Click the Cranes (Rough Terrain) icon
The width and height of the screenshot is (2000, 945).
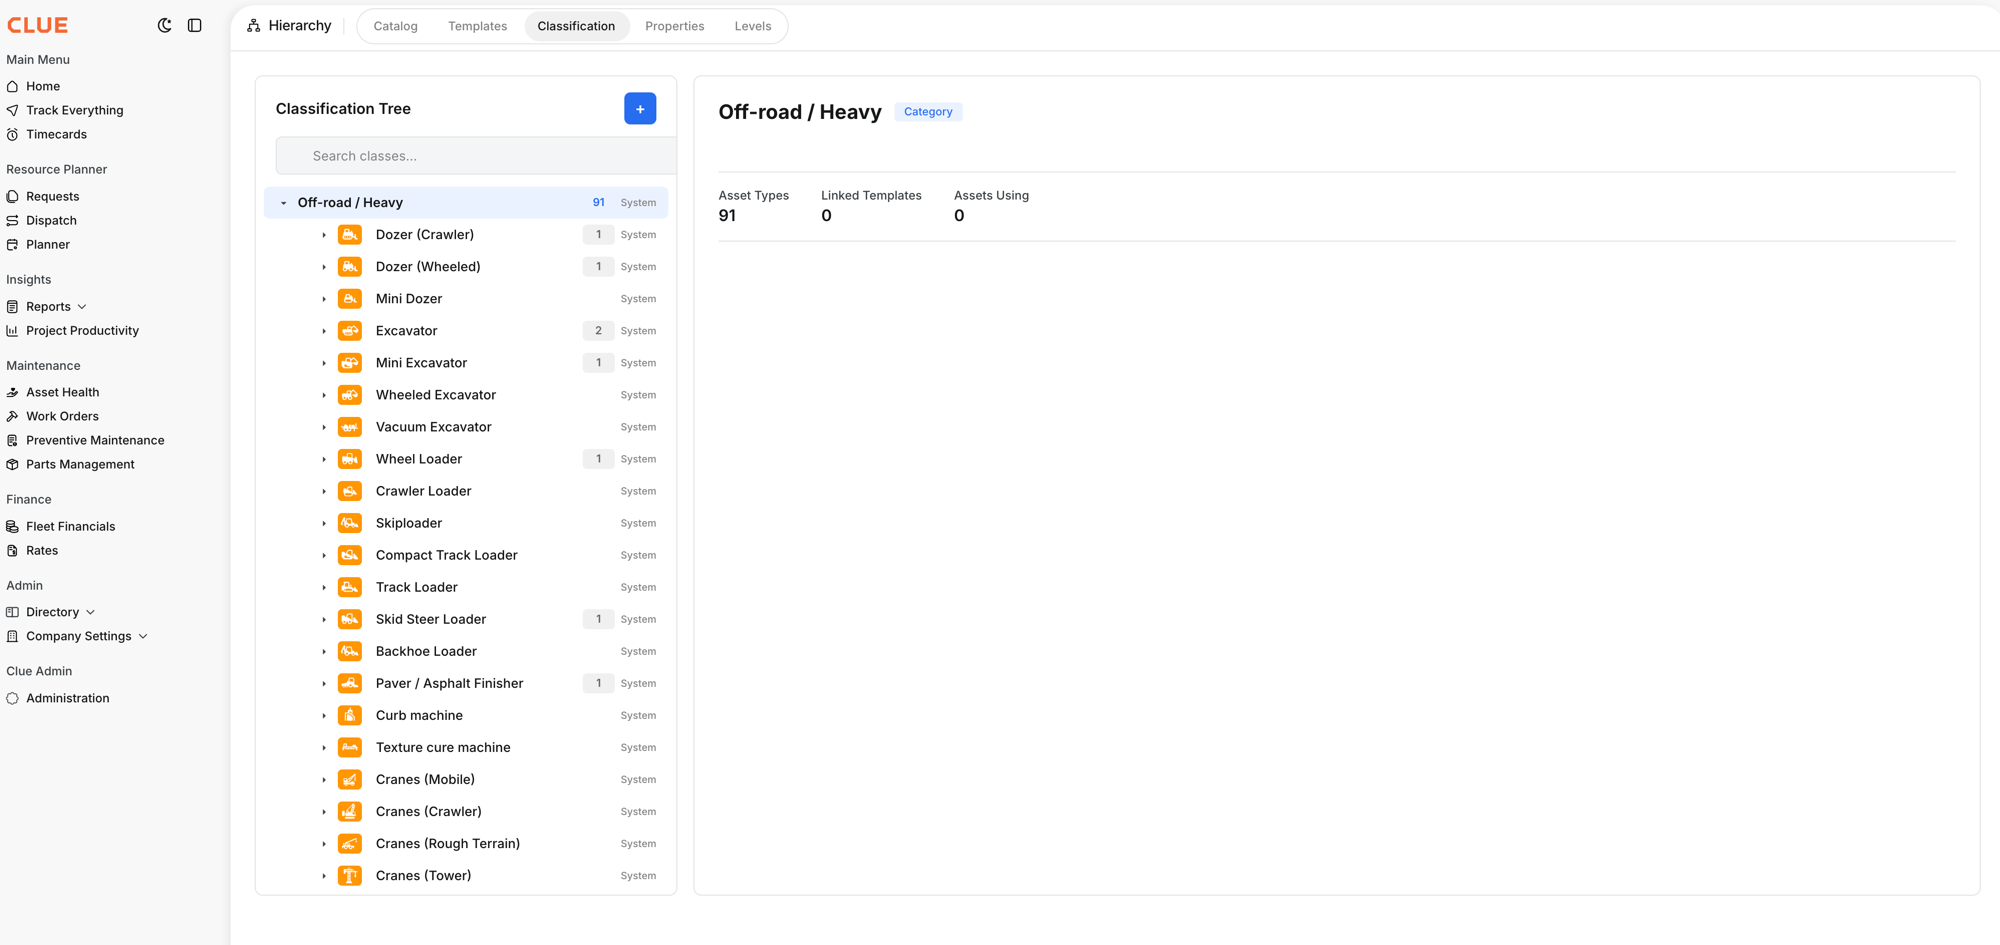350,842
